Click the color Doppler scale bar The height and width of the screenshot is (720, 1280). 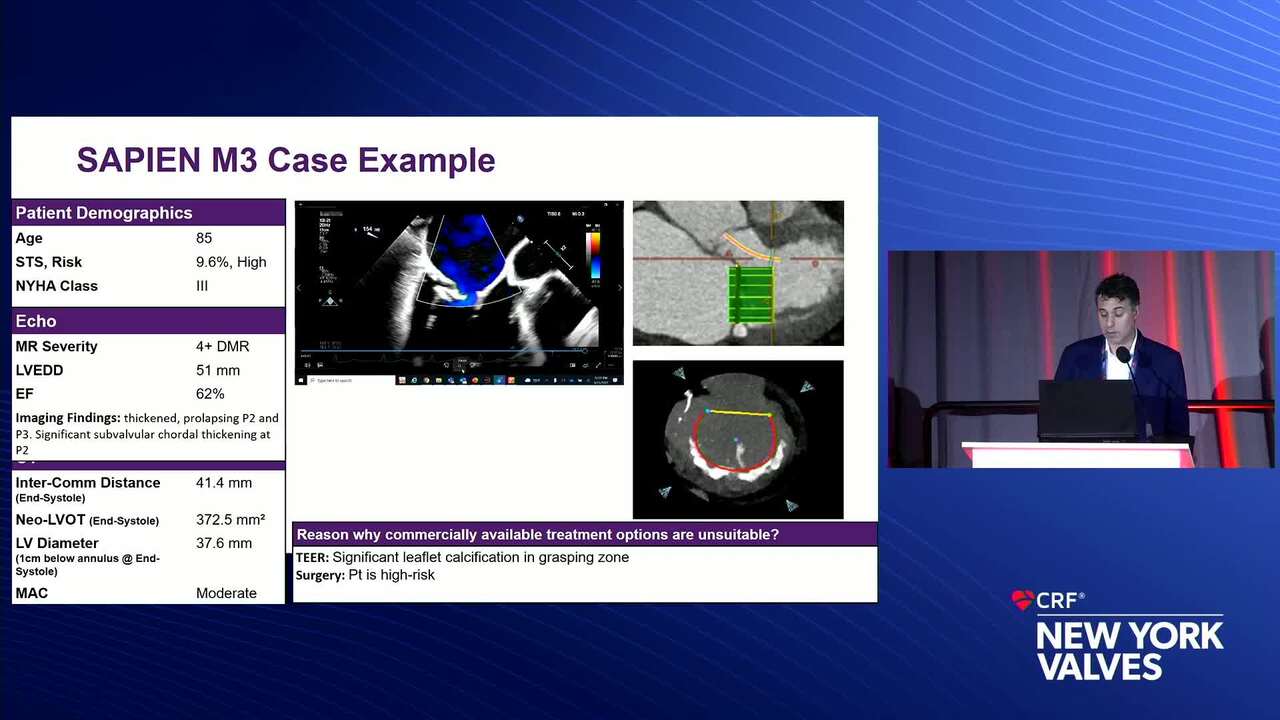tap(594, 254)
